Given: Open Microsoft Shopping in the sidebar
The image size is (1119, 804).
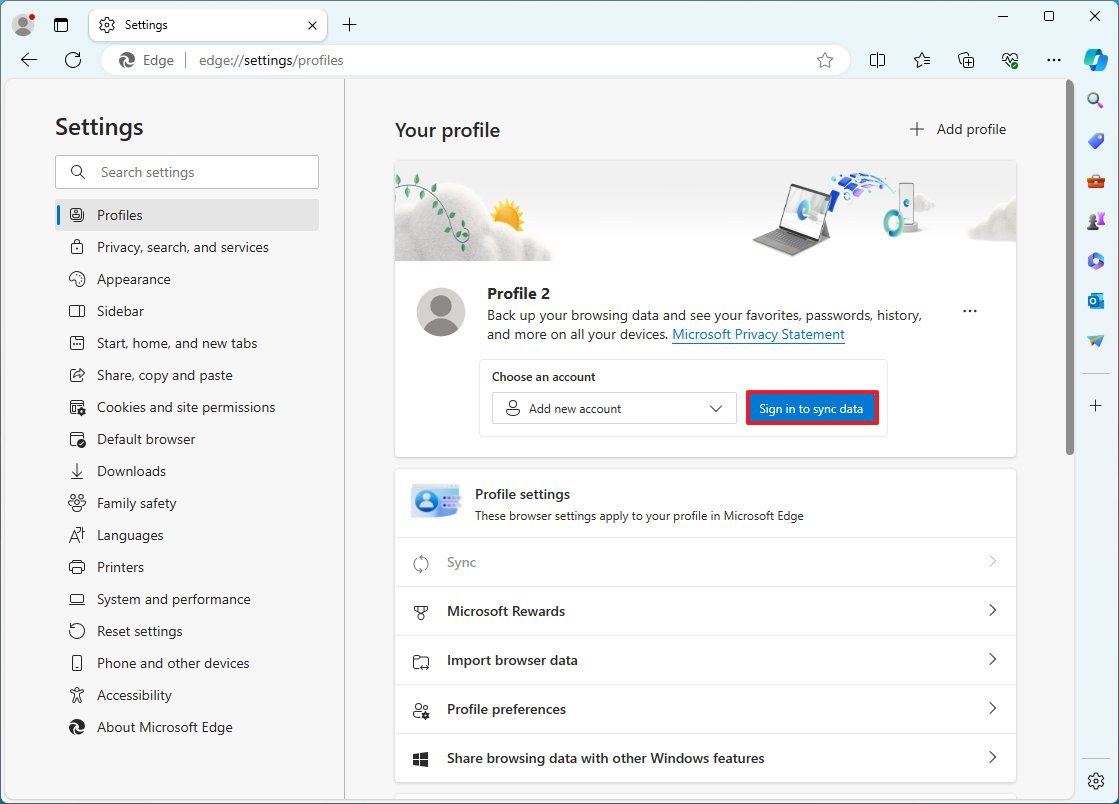Looking at the screenshot, I should click(x=1095, y=140).
